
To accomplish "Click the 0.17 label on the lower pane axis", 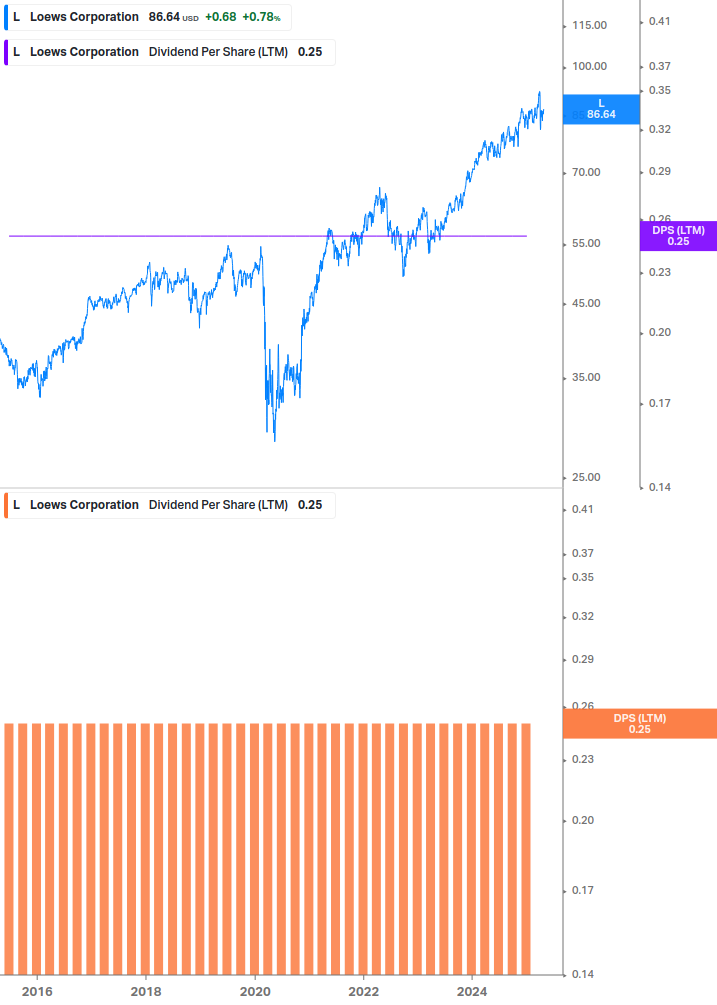I will coord(582,890).
